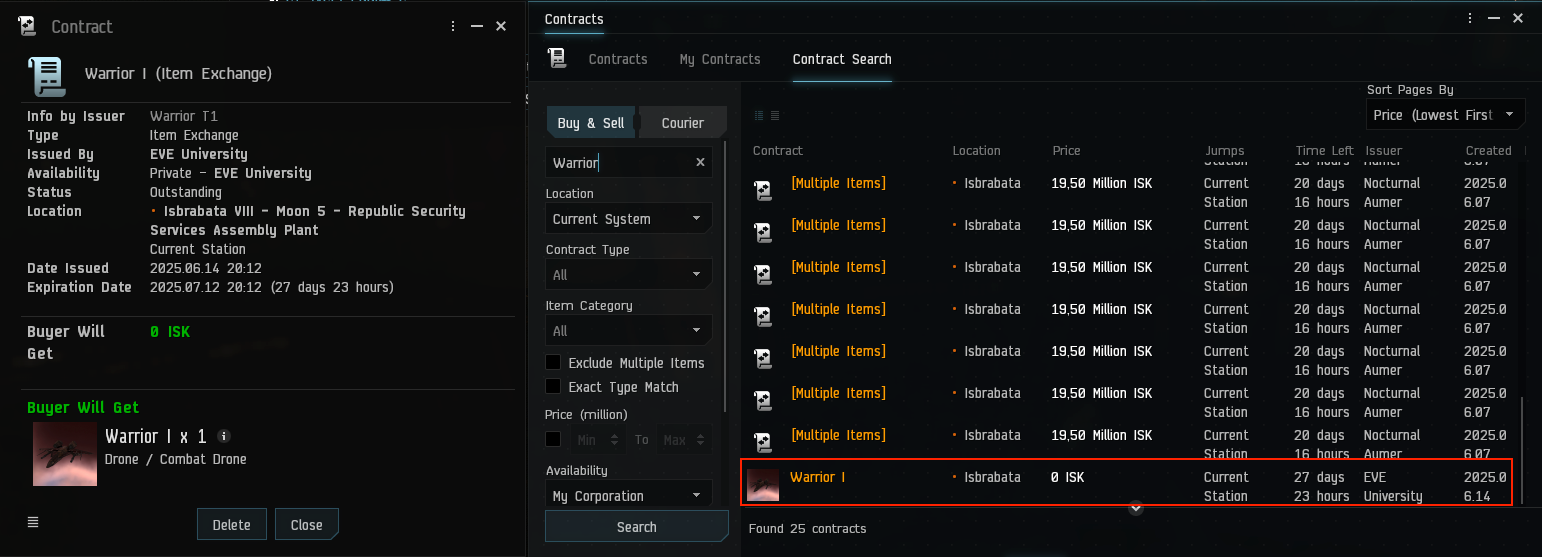
Task: Click the Warrior I drone thumbnail in results
Action: 763,485
